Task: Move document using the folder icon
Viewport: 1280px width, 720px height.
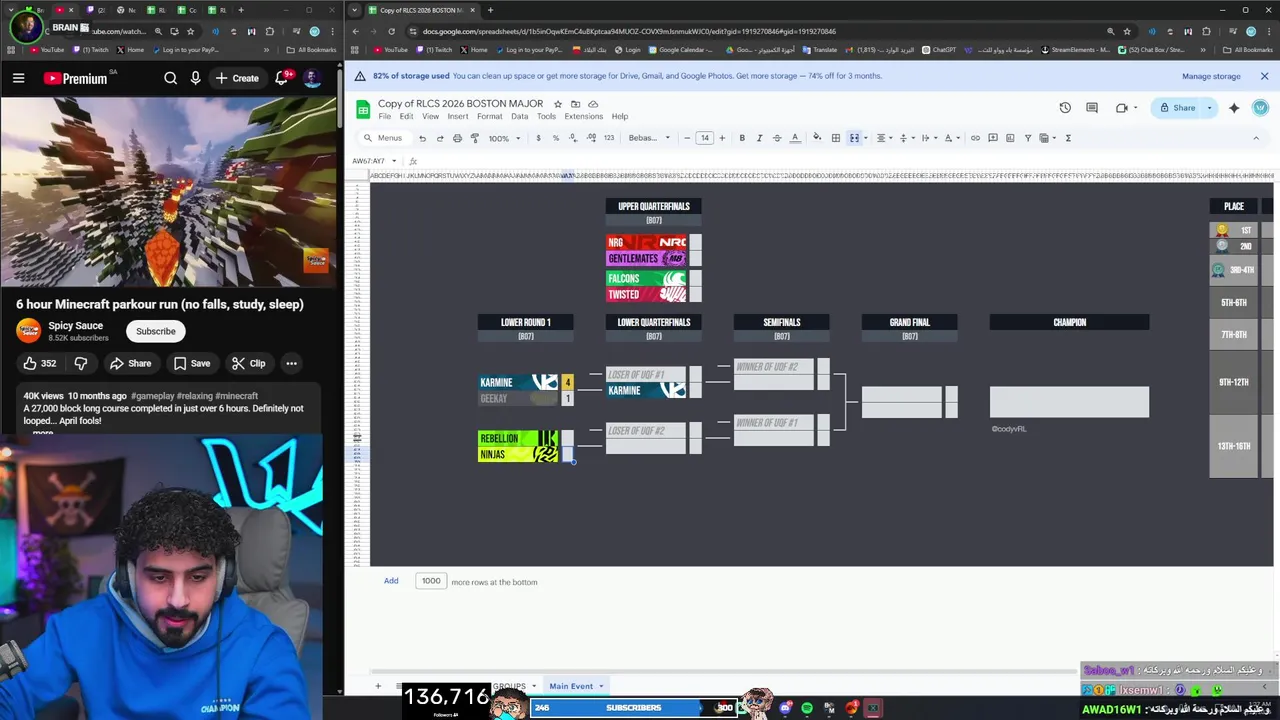Action: 575,104
